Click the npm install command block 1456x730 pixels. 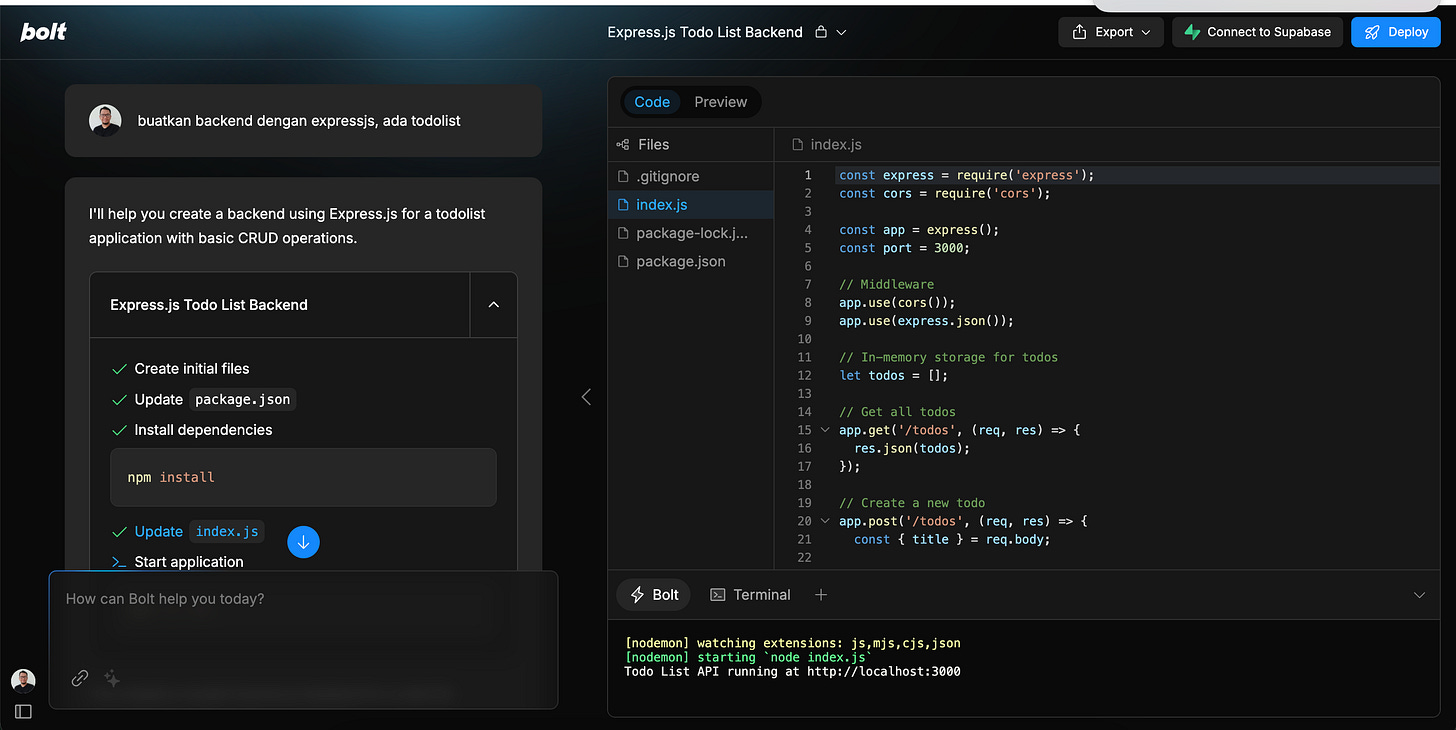coord(303,477)
